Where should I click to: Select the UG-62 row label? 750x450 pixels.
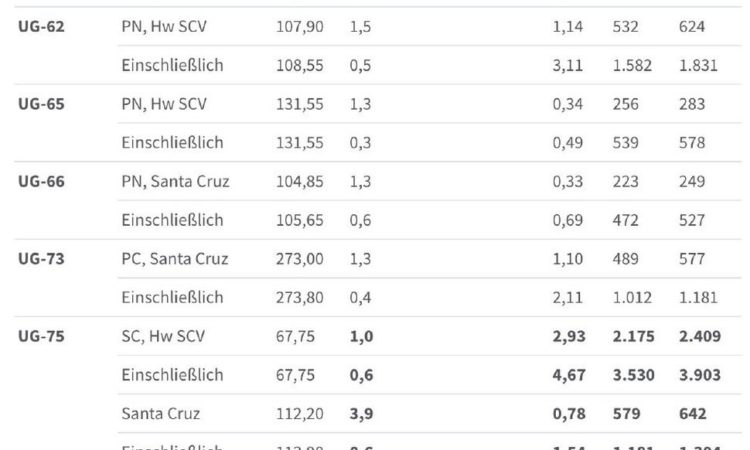click(x=41, y=26)
